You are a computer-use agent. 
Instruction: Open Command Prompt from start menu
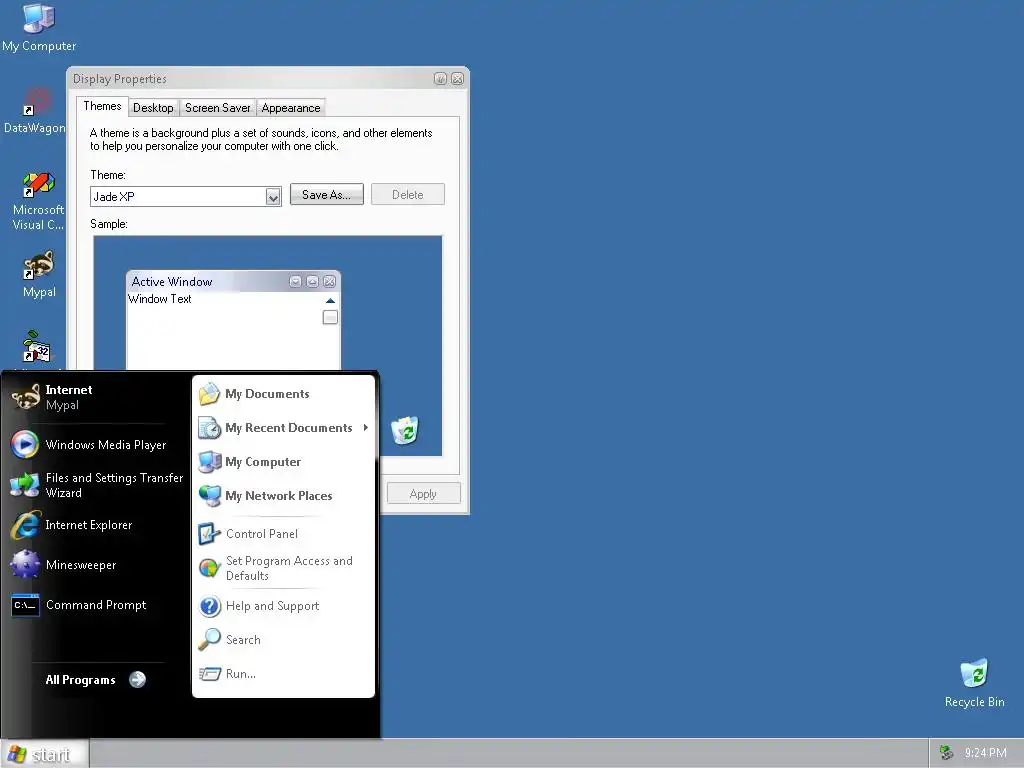tap(96, 605)
